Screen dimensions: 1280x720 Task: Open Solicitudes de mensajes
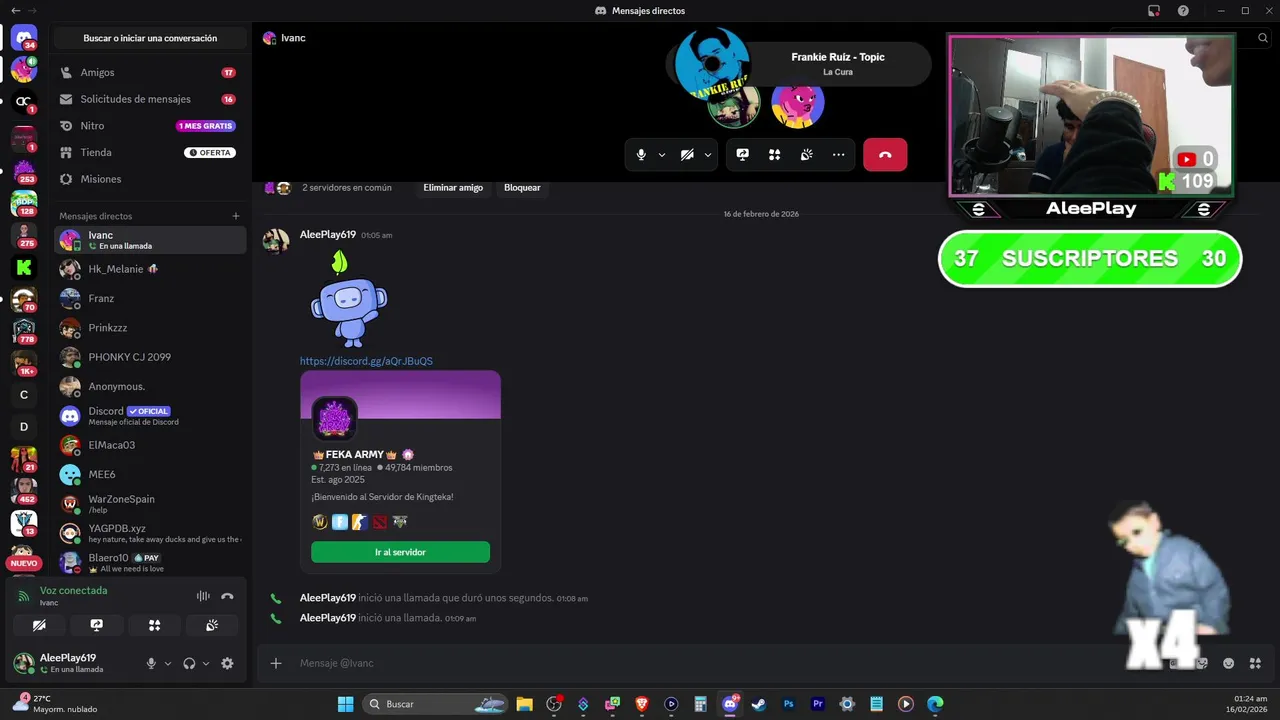click(148, 99)
